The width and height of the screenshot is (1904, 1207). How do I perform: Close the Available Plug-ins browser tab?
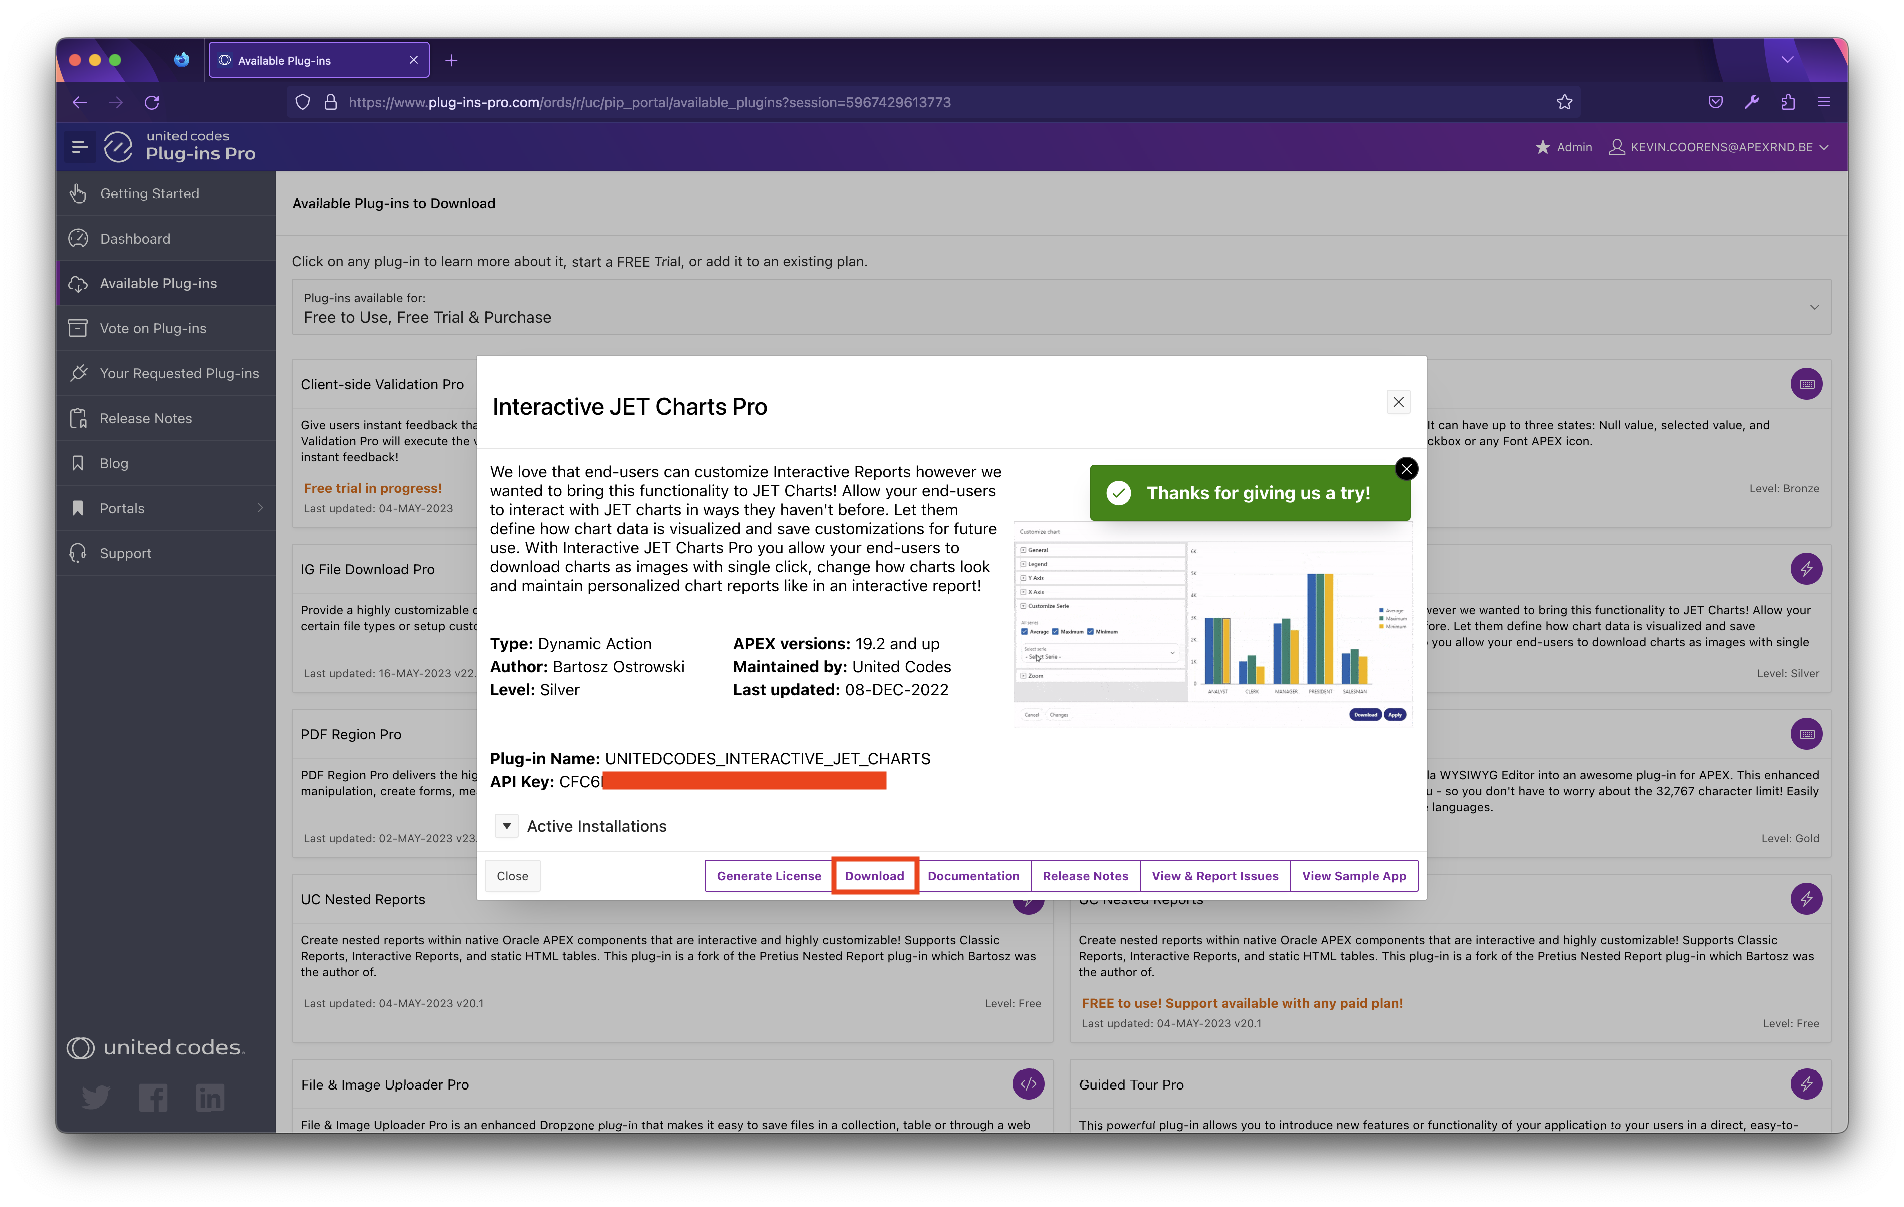point(414,60)
